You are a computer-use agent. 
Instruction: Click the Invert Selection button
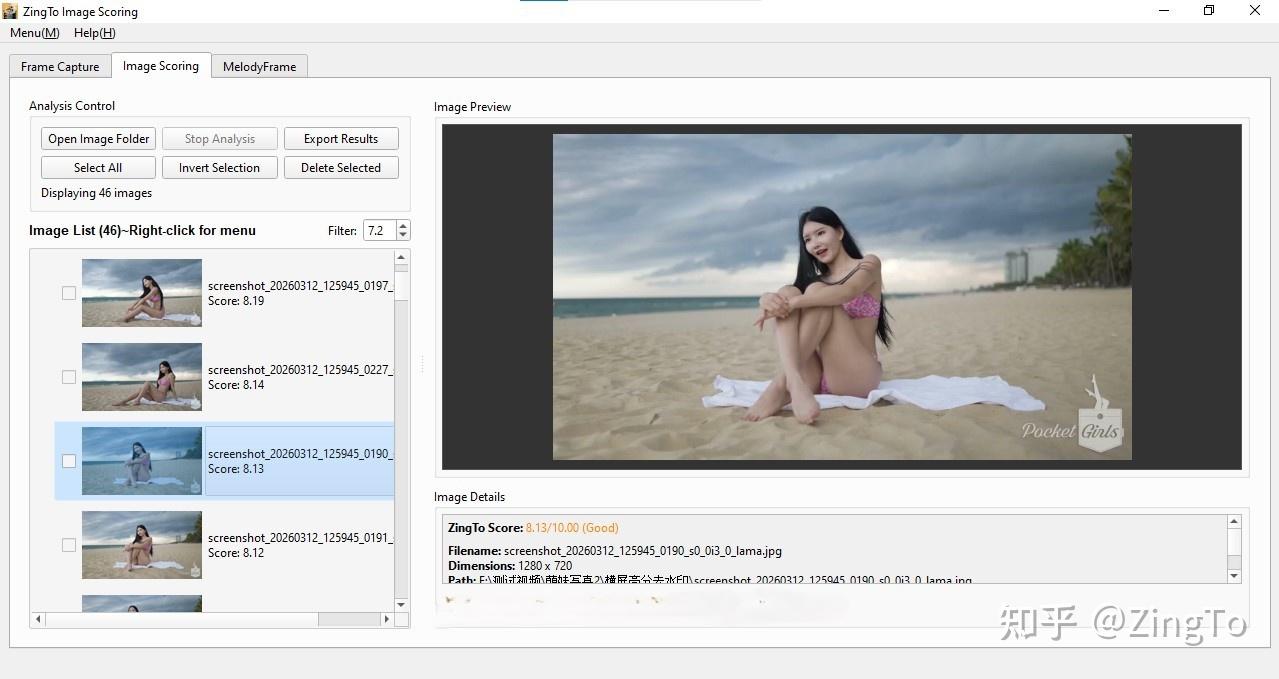pyautogui.click(x=220, y=168)
